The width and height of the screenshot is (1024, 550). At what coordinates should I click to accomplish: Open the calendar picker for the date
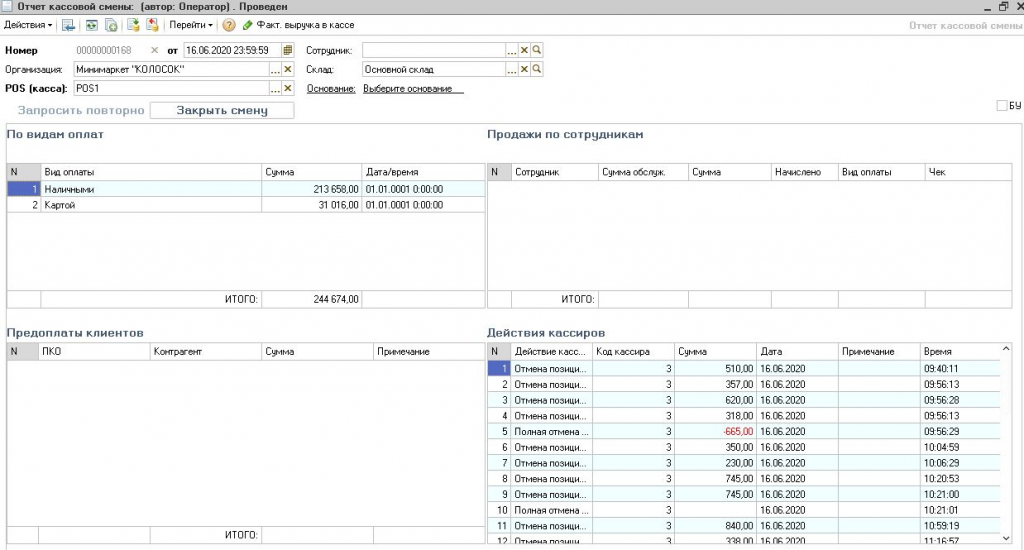click(287, 50)
